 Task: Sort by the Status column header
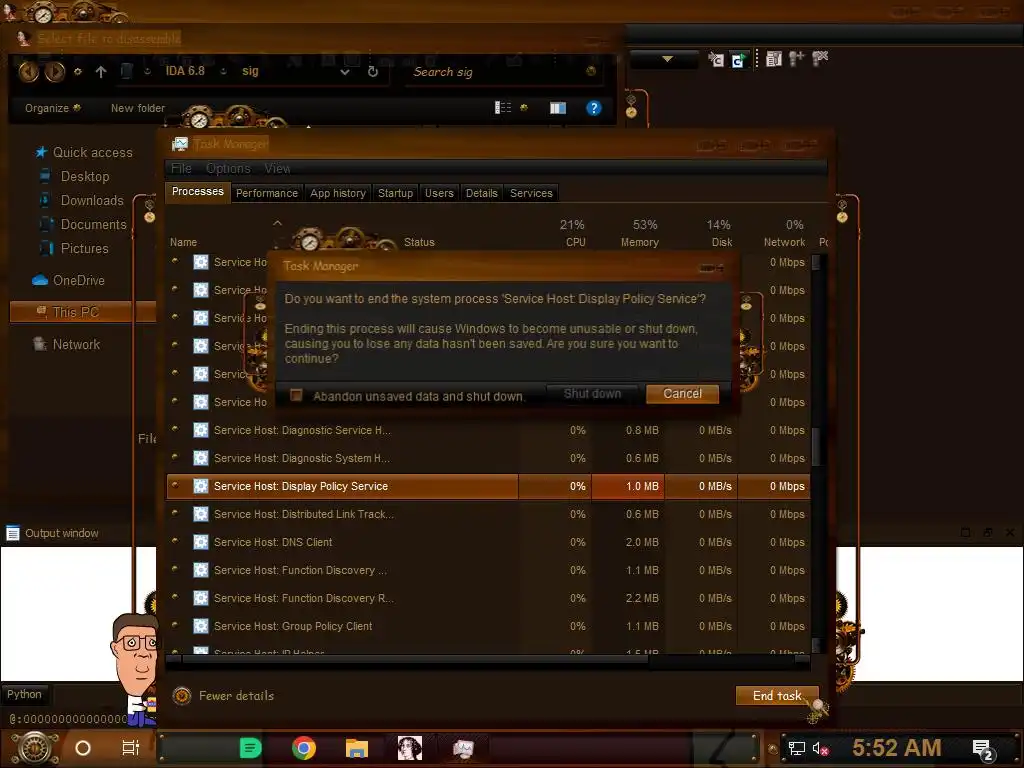click(419, 242)
